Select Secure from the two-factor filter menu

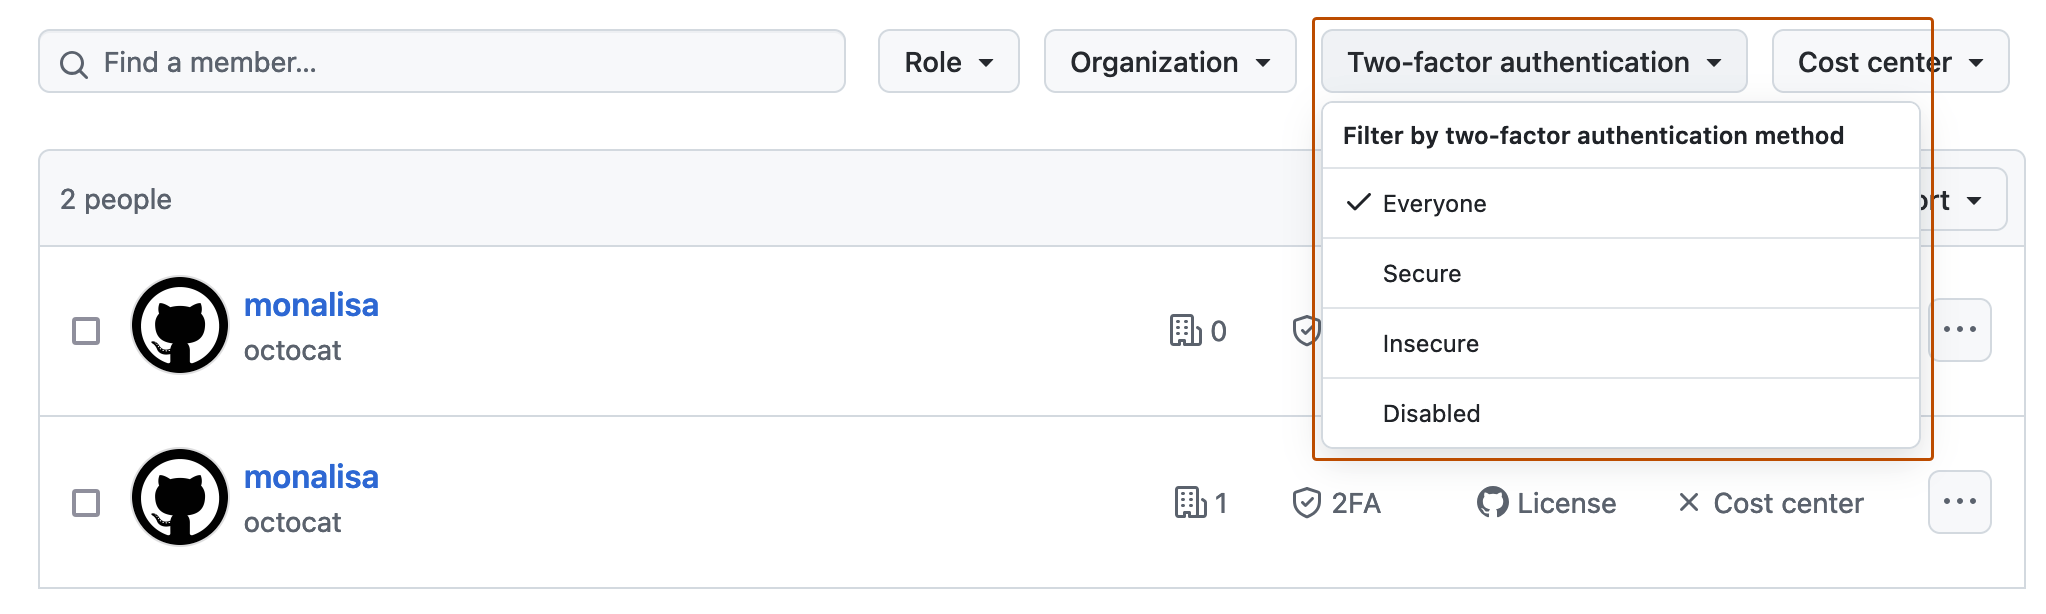(1421, 273)
